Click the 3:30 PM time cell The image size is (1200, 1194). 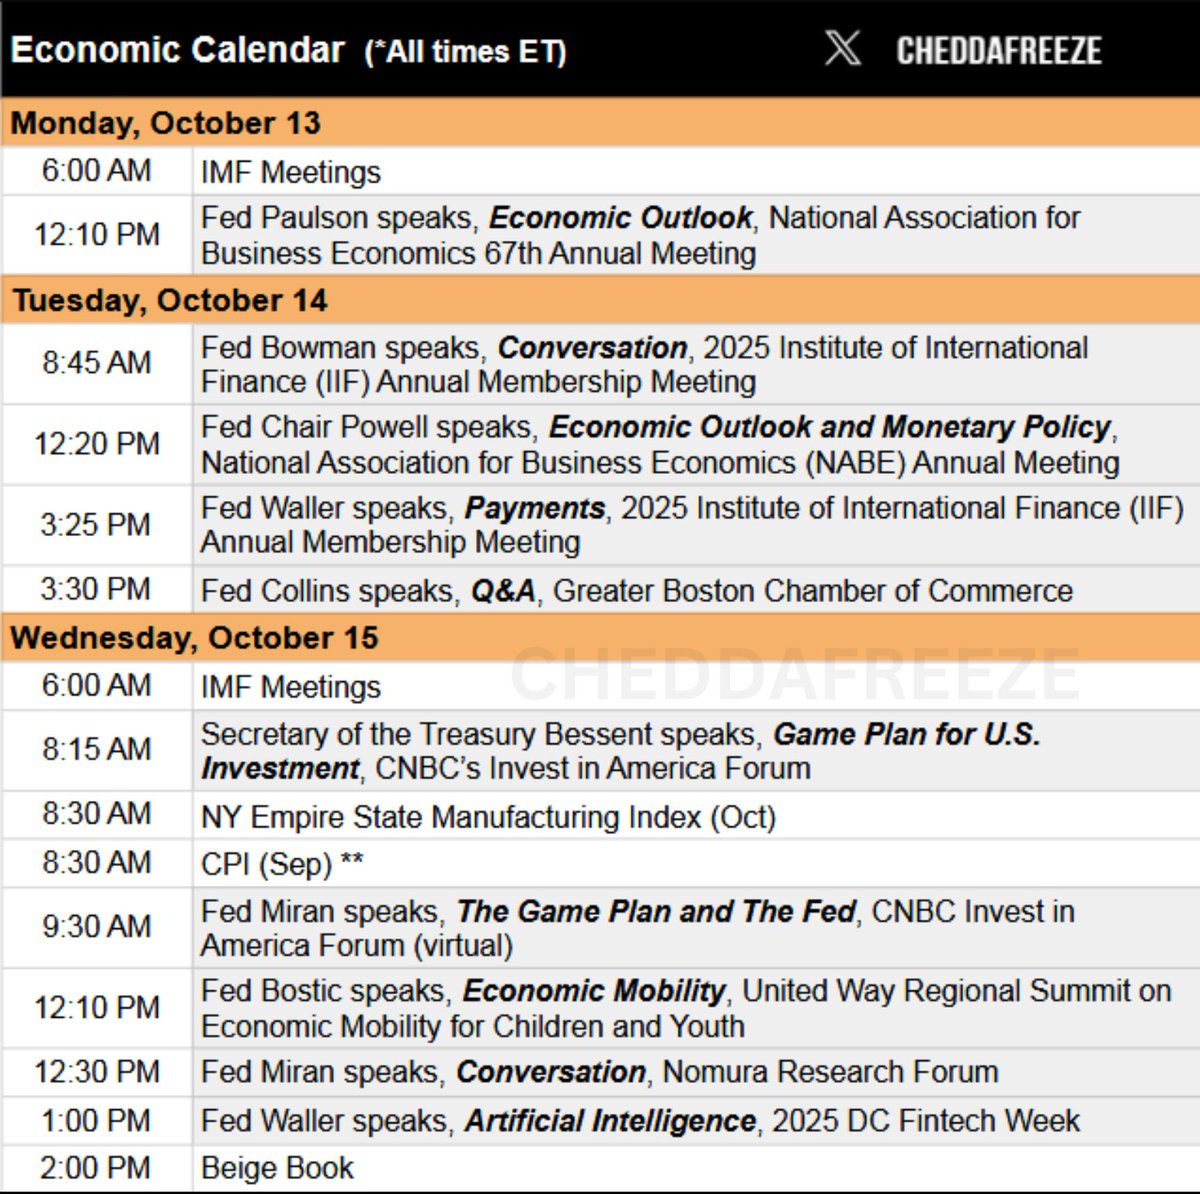(x=97, y=589)
